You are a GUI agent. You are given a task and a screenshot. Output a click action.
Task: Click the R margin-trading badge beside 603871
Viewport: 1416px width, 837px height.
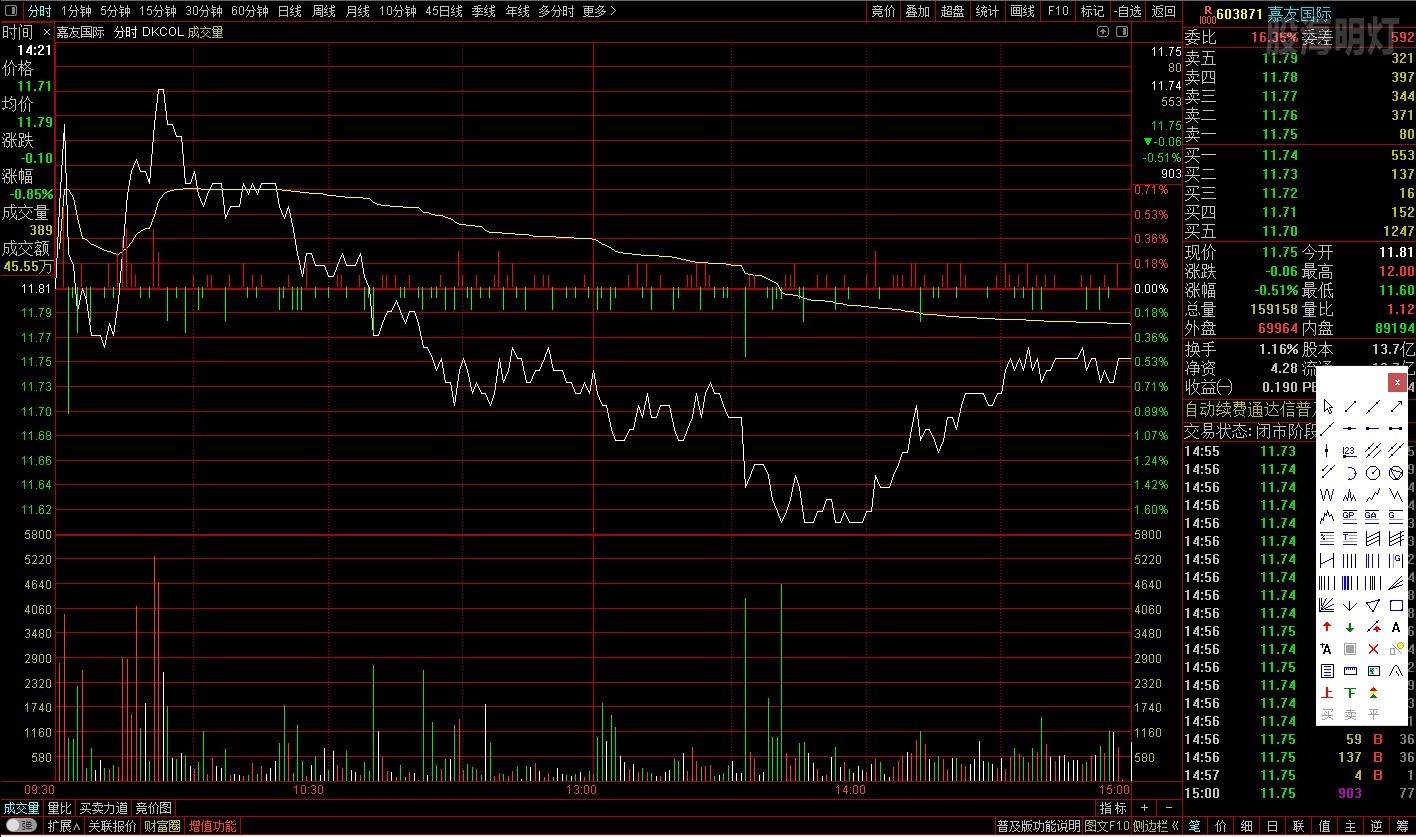(1208, 14)
